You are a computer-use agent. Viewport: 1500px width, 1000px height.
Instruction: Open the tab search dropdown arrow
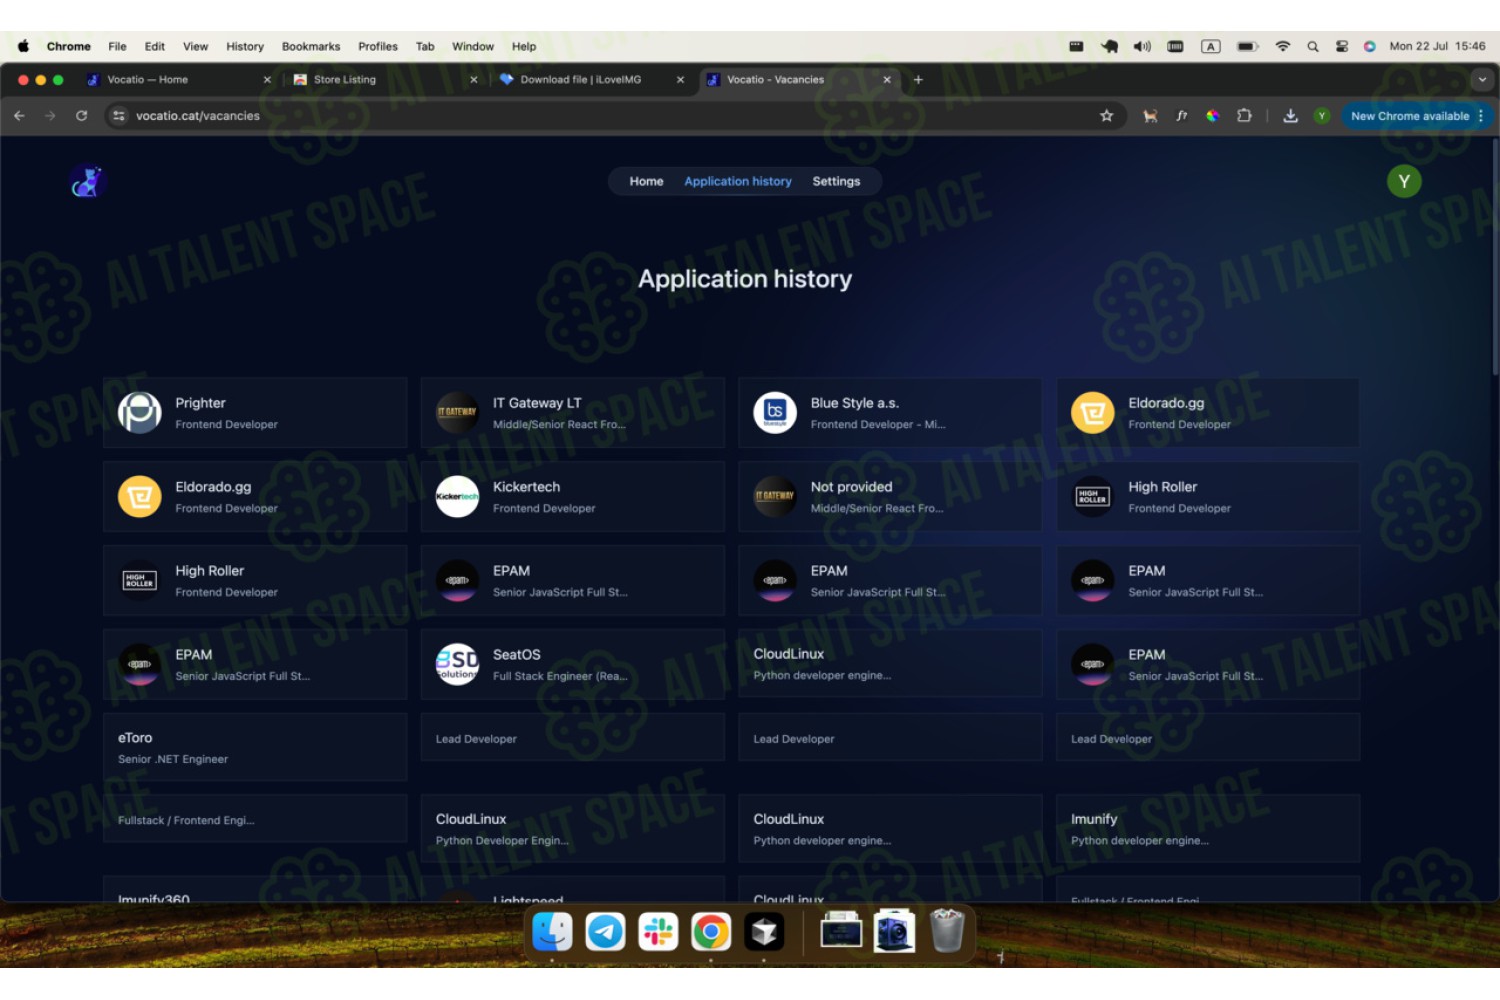[x=1482, y=80]
